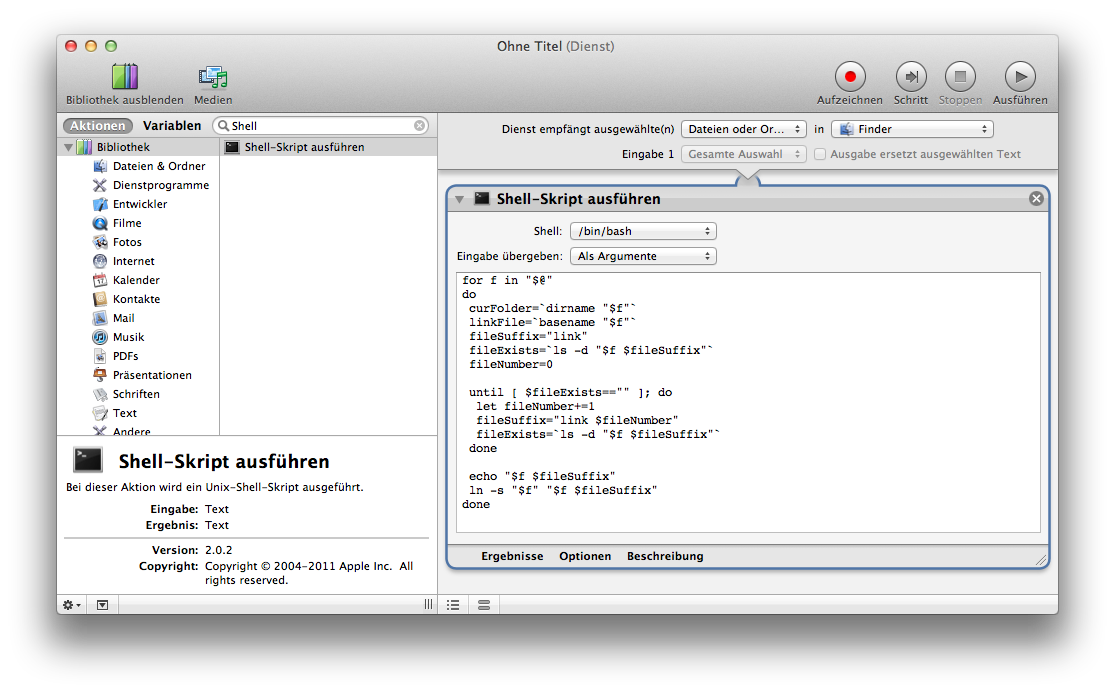Show the variables list view
The height and width of the screenshot is (693, 1115).
(484, 605)
